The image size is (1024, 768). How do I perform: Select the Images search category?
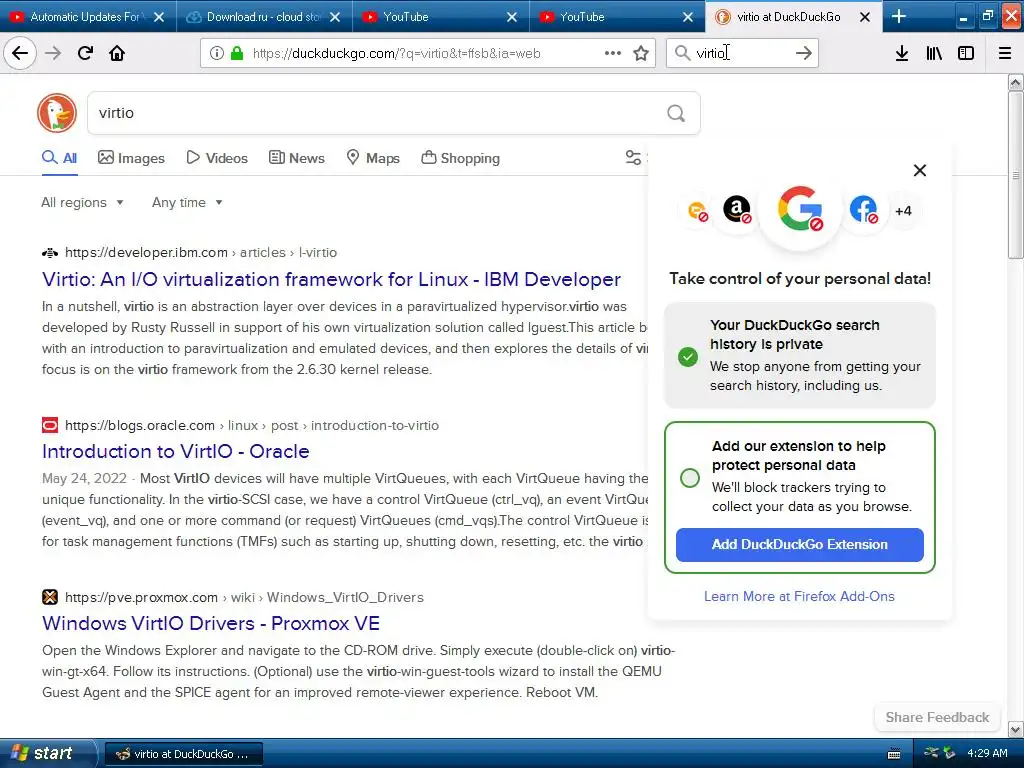click(x=131, y=158)
